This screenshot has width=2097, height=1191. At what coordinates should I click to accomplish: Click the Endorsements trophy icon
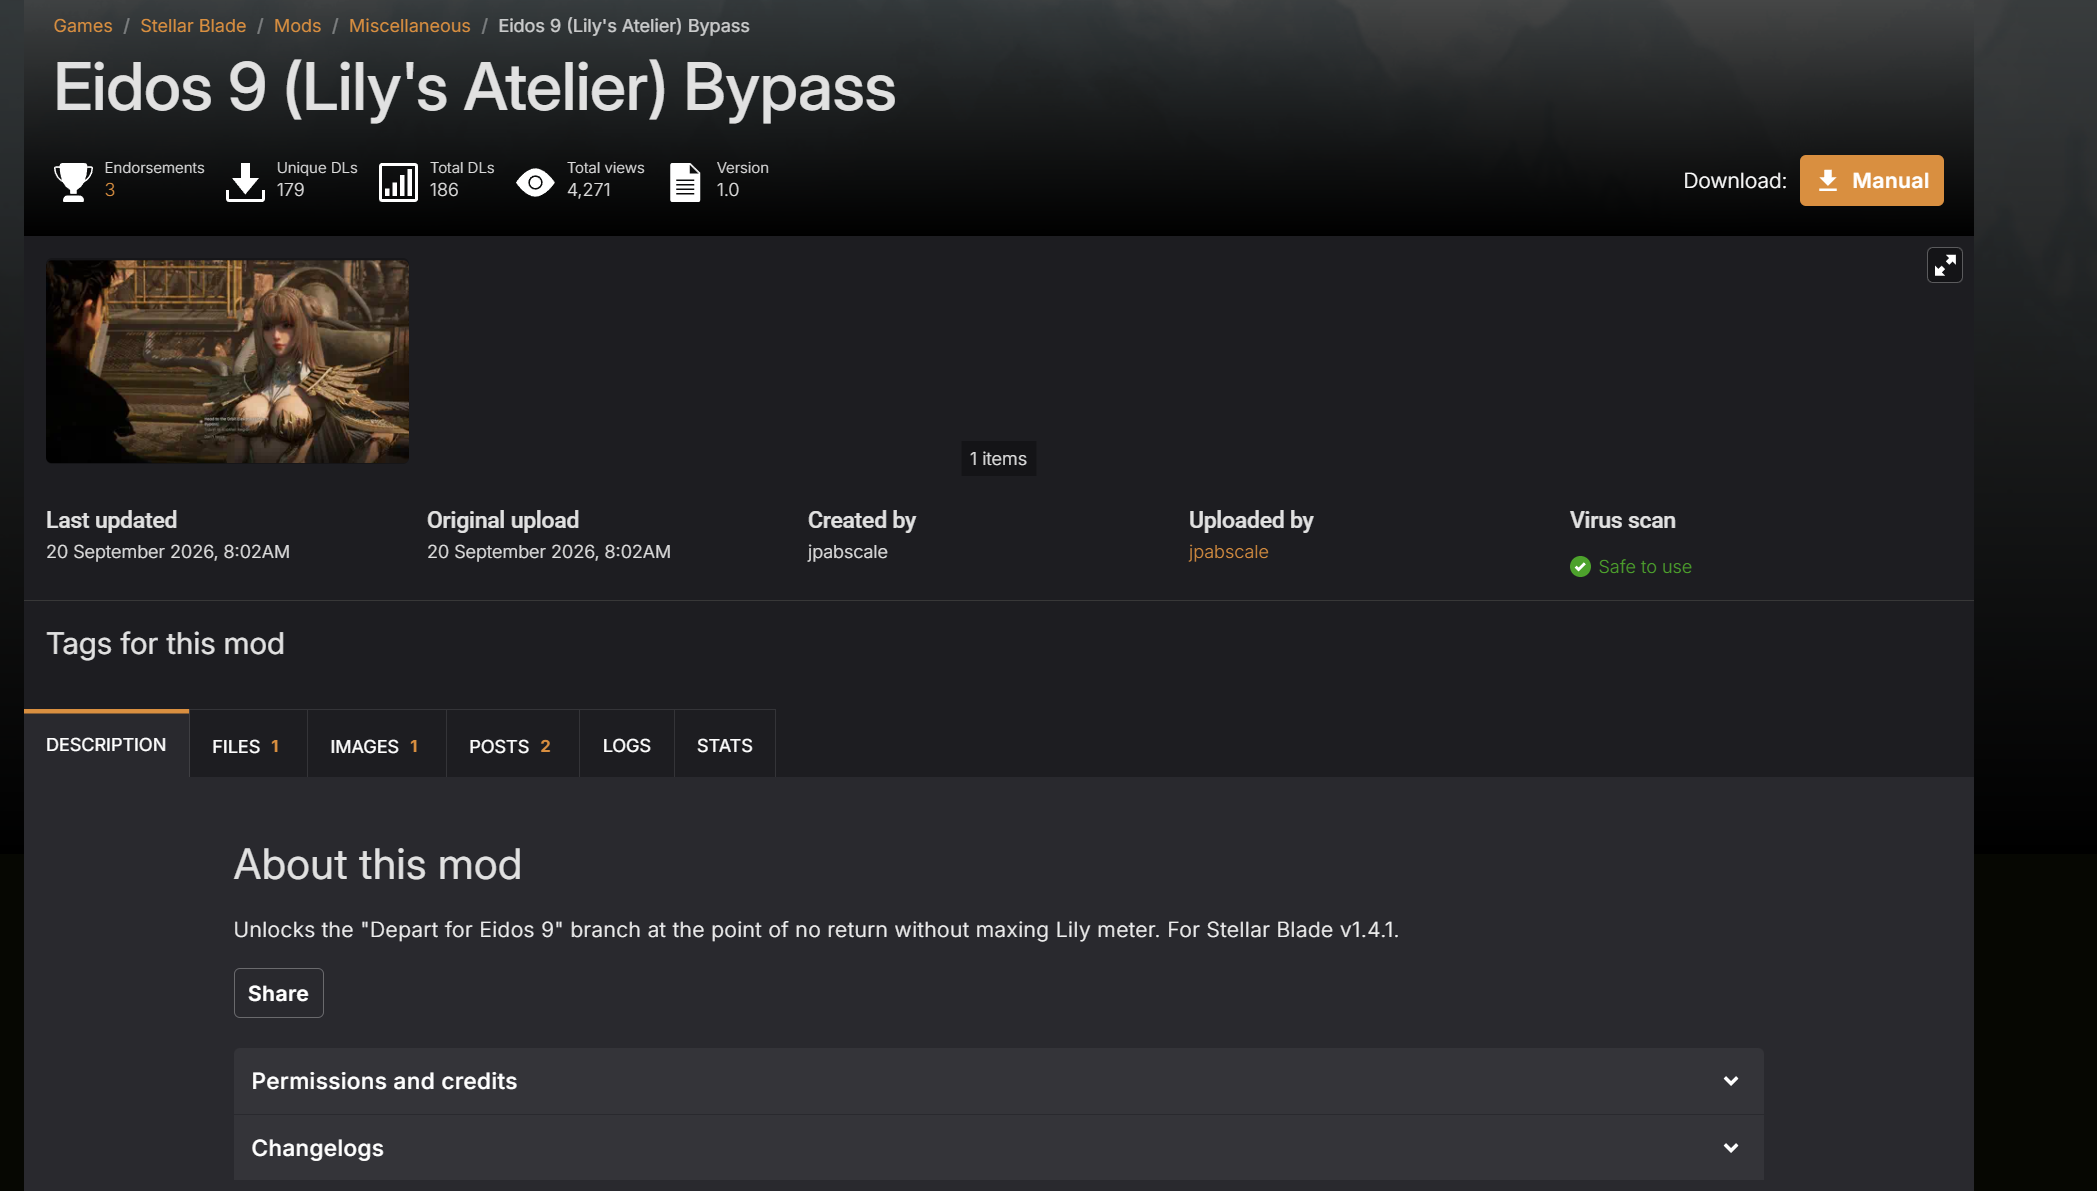(73, 182)
